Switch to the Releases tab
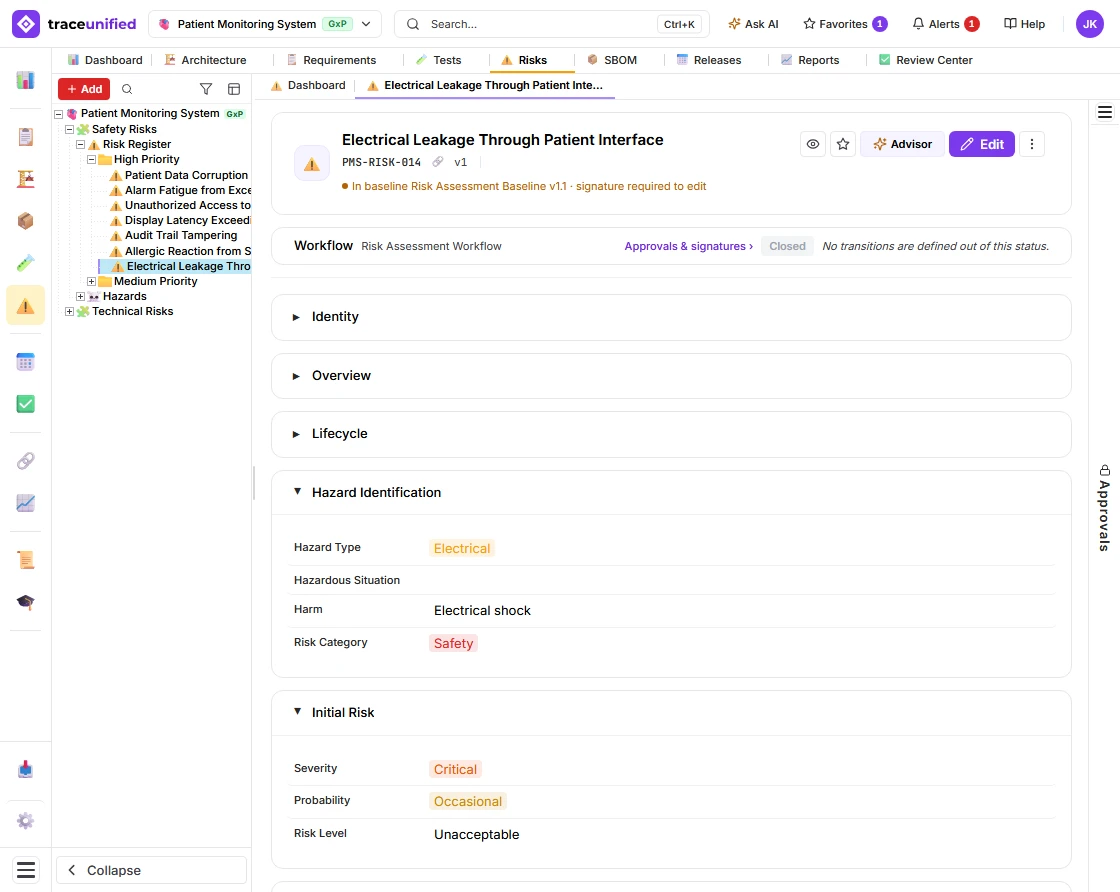1120x892 pixels. pos(709,60)
